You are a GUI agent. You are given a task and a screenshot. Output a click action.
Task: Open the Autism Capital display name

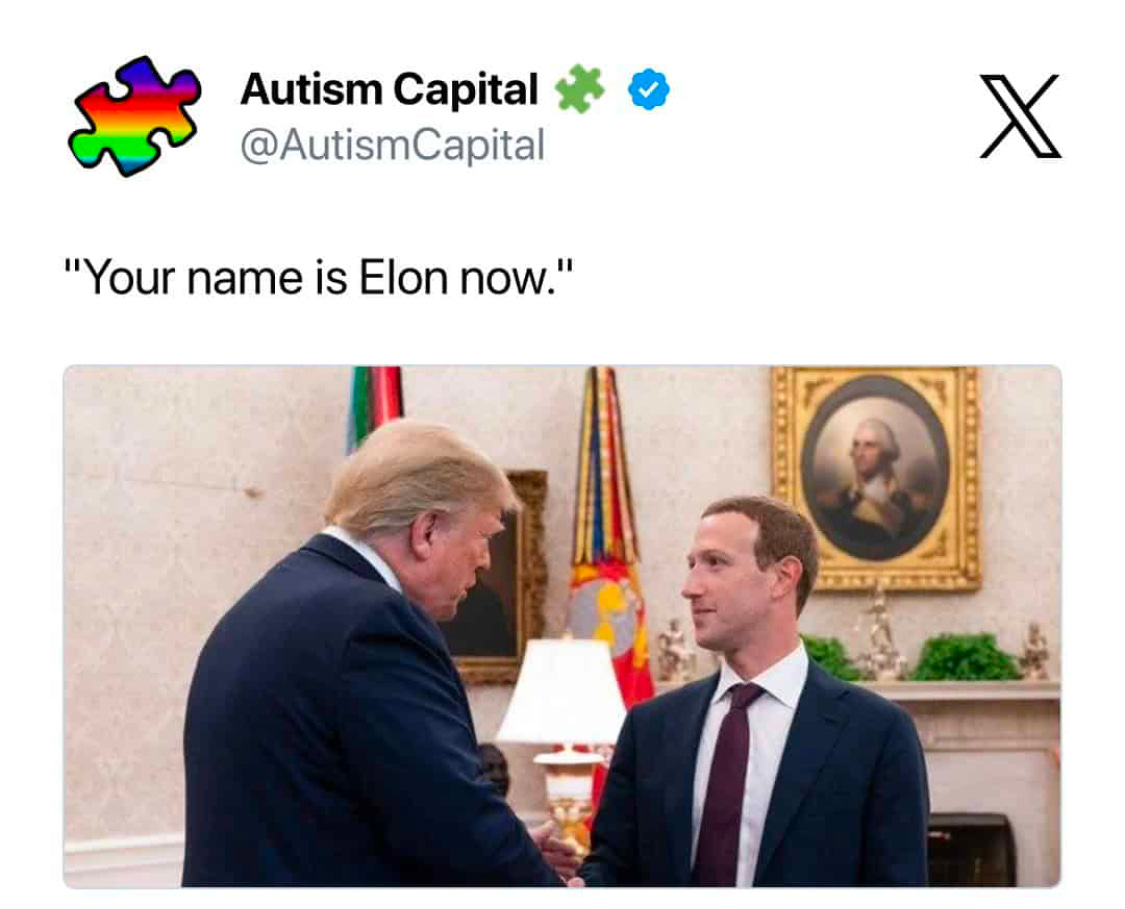390,89
